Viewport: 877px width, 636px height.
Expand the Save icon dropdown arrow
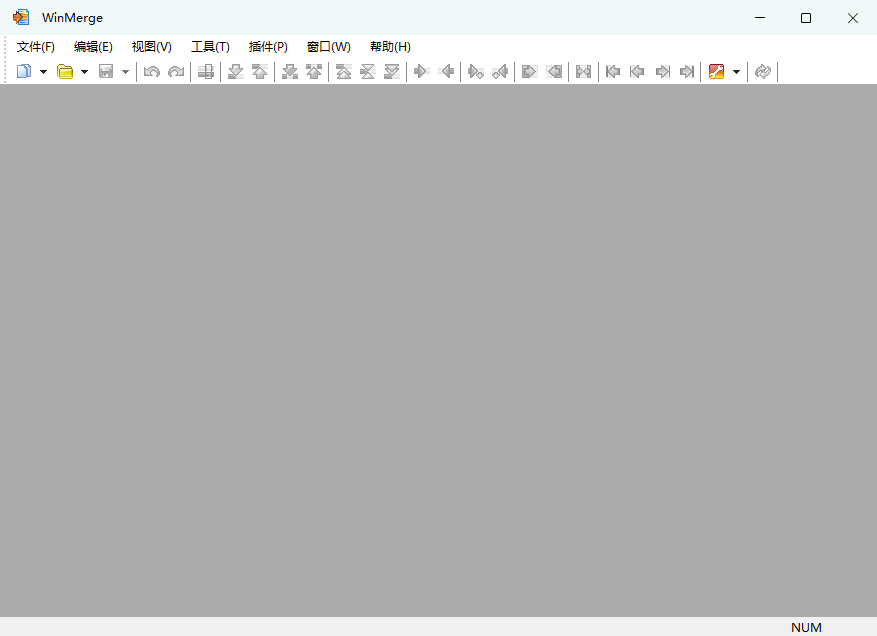coord(125,71)
